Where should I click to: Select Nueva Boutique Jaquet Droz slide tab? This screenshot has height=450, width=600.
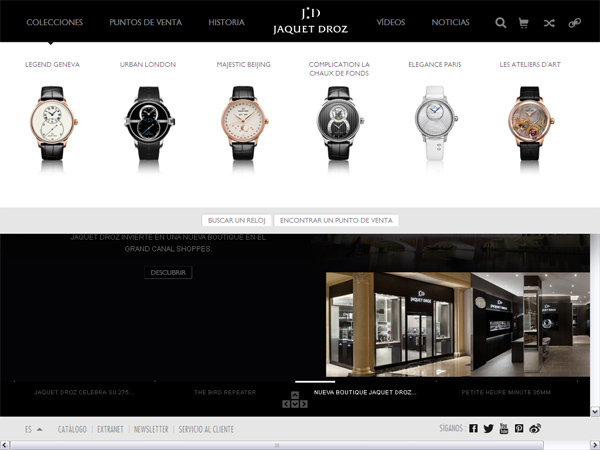[x=365, y=392]
